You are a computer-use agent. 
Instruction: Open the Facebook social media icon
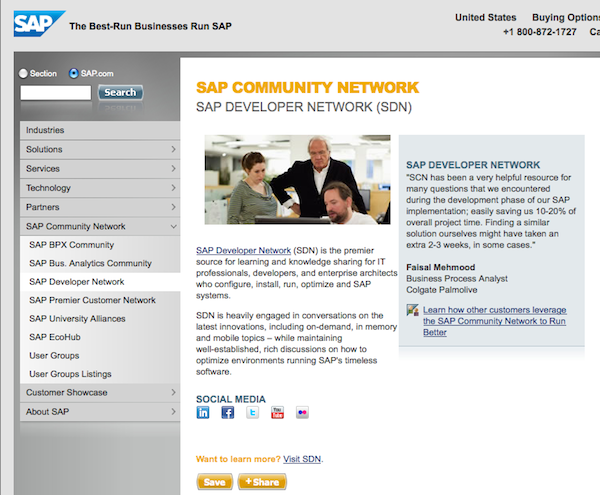point(228,412)
